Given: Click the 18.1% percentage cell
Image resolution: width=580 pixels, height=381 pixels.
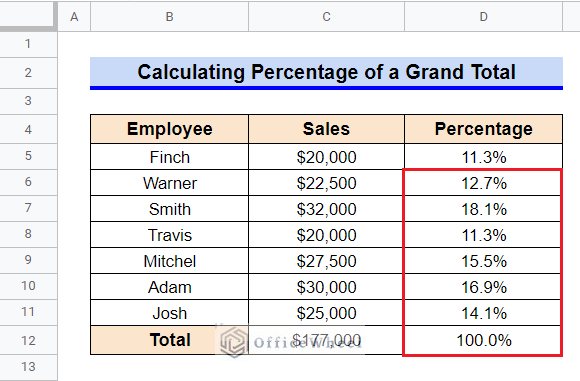Looking at the screenshot, I should 483,209.
